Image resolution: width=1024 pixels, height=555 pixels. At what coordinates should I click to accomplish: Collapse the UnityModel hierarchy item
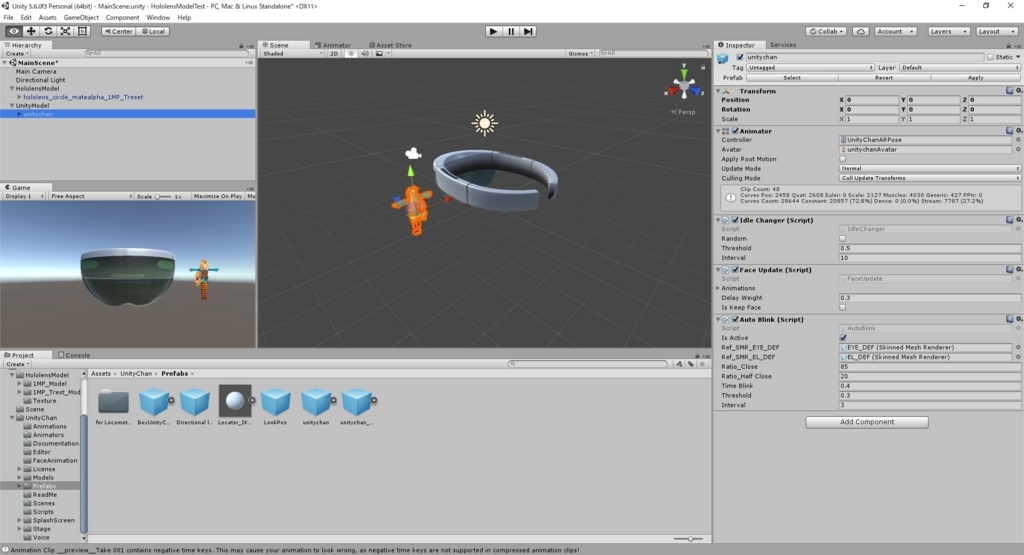(x=12, y=105)
